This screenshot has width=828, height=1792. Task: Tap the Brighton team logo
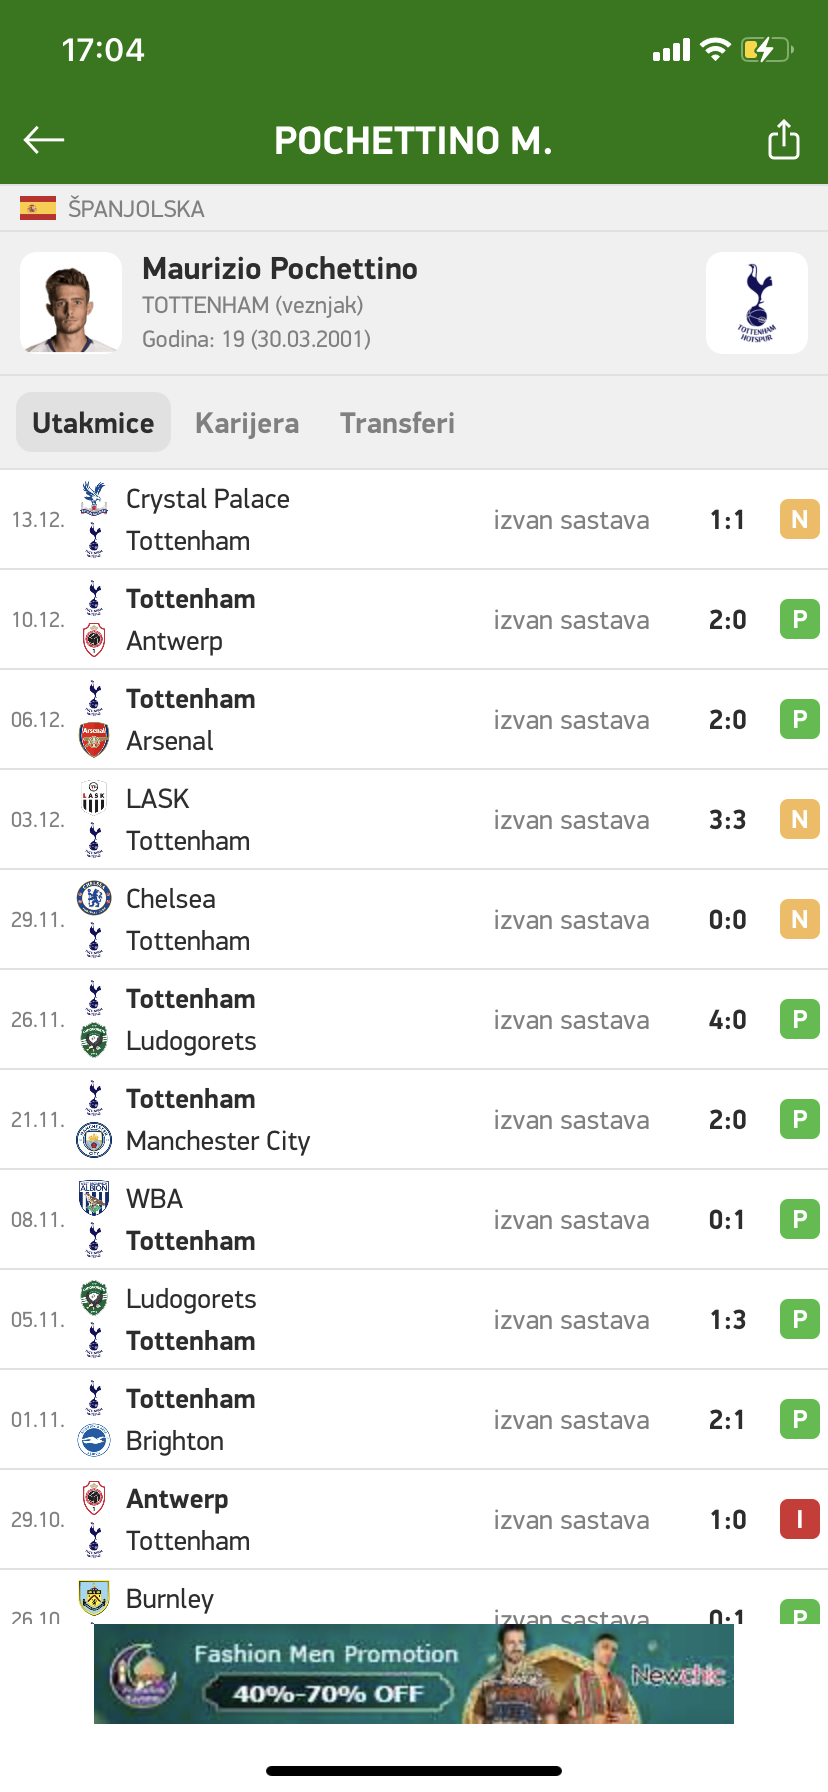pos(94,1440)
